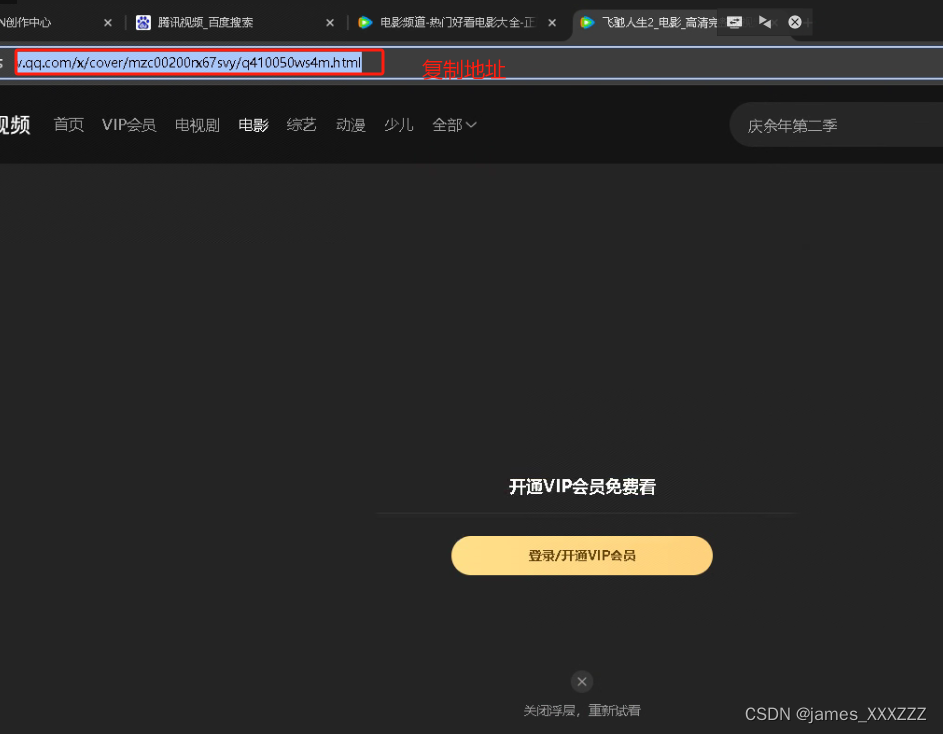Viewport: 943px width, 734px height.
Task: Open the 少儿 channel
Action: click(399, 125)
